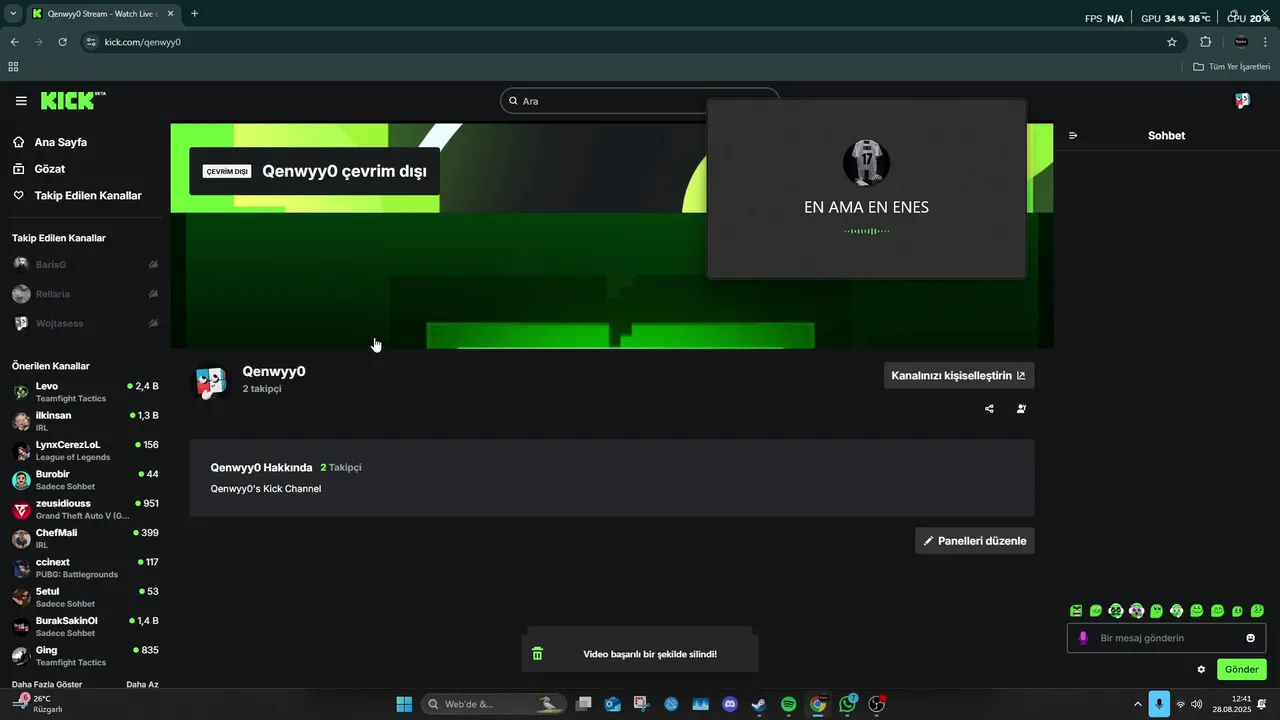This screenshot has width=1280, height=720.
Task: Open the apps grid in bookmarks bar
Action: point(13,67)
